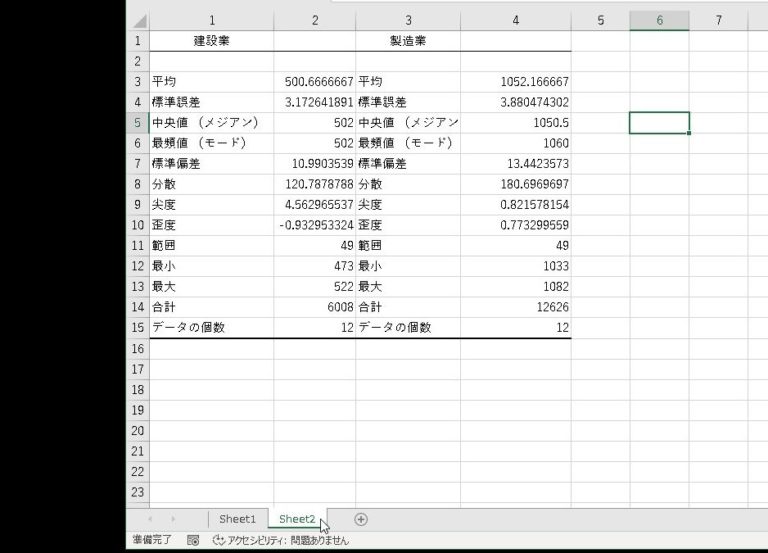The width and height of the screenshot is (768, 553).
Task: Click next sheet navigation arrow
Action: pos(173,519)
